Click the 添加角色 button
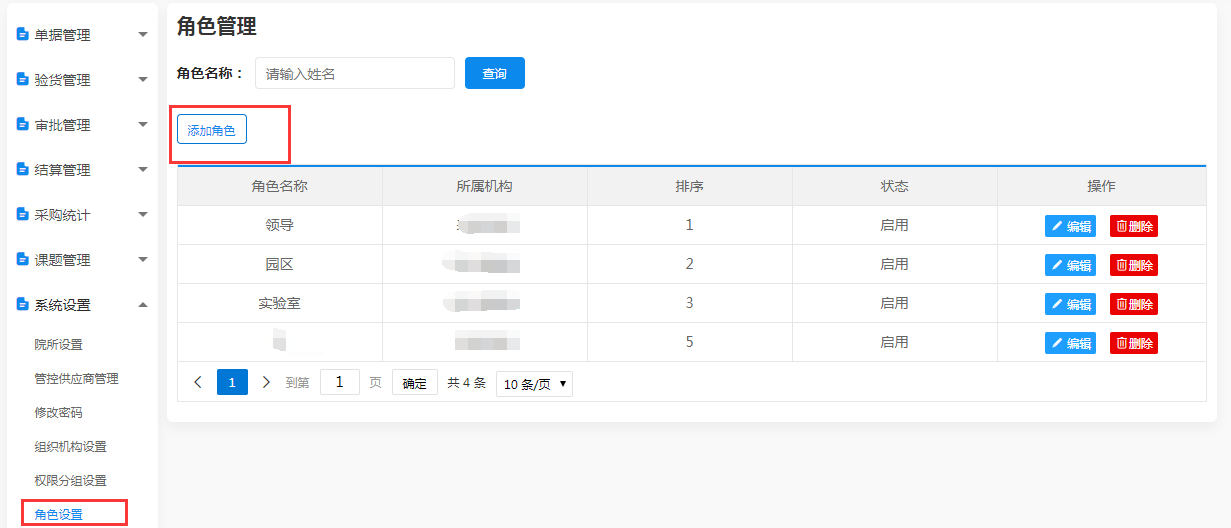 tap(211, 130)
